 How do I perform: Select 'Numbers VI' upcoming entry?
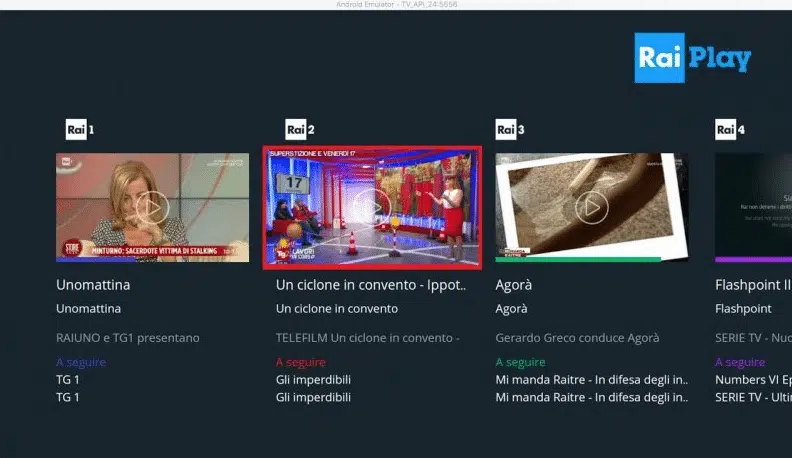pos(753,380)
